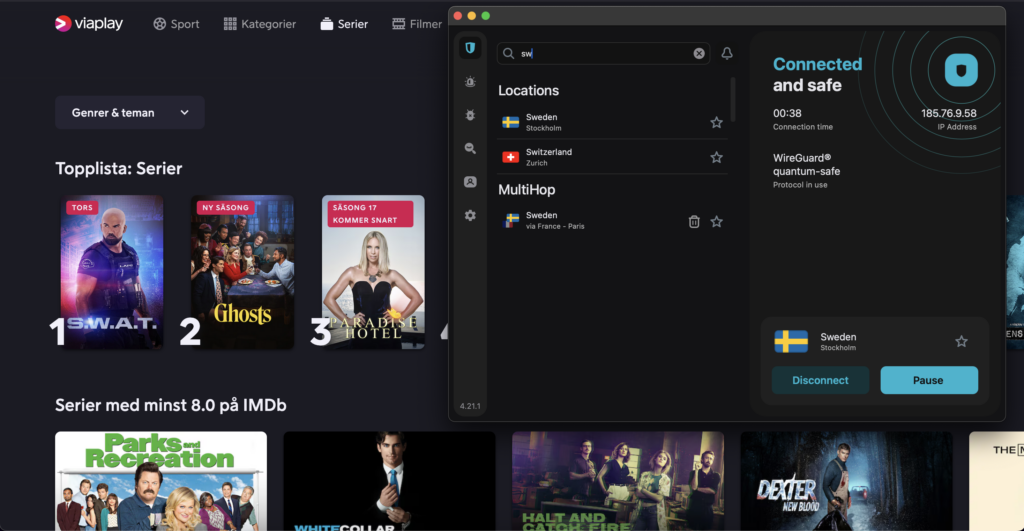Screen dimensions: 1024x531
Task: Select Sweden via France - Paris MultiHop
Action: (613, 221)
